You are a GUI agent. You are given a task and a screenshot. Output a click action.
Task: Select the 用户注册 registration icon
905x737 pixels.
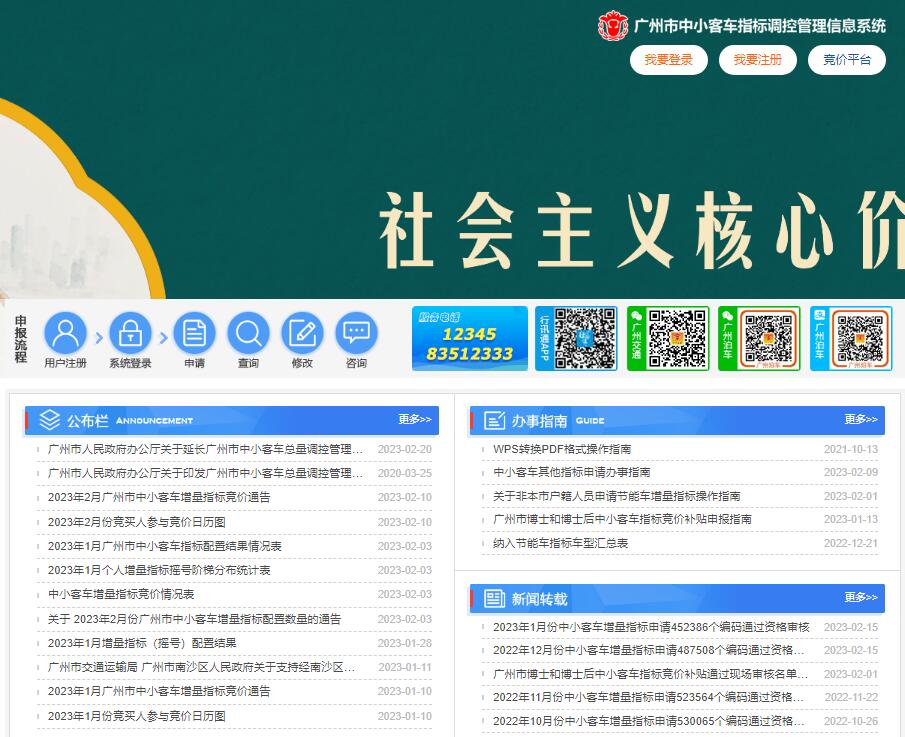(x=67, y=331)
